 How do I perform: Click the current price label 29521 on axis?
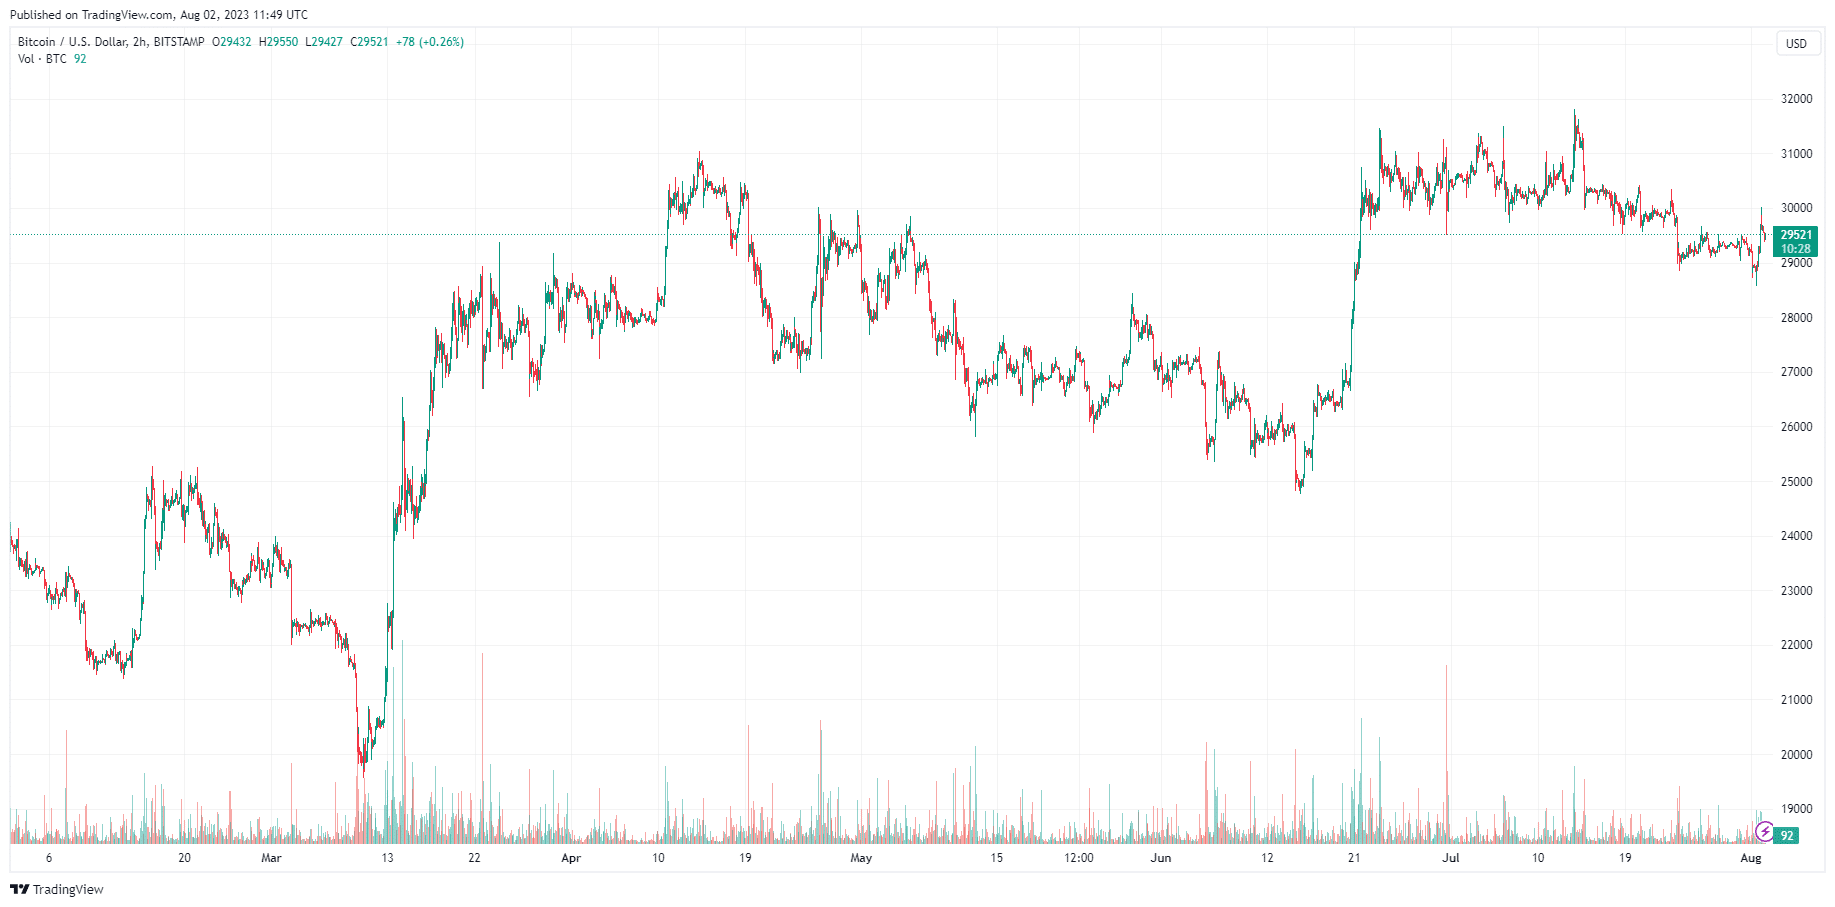tap(1796, 235)
